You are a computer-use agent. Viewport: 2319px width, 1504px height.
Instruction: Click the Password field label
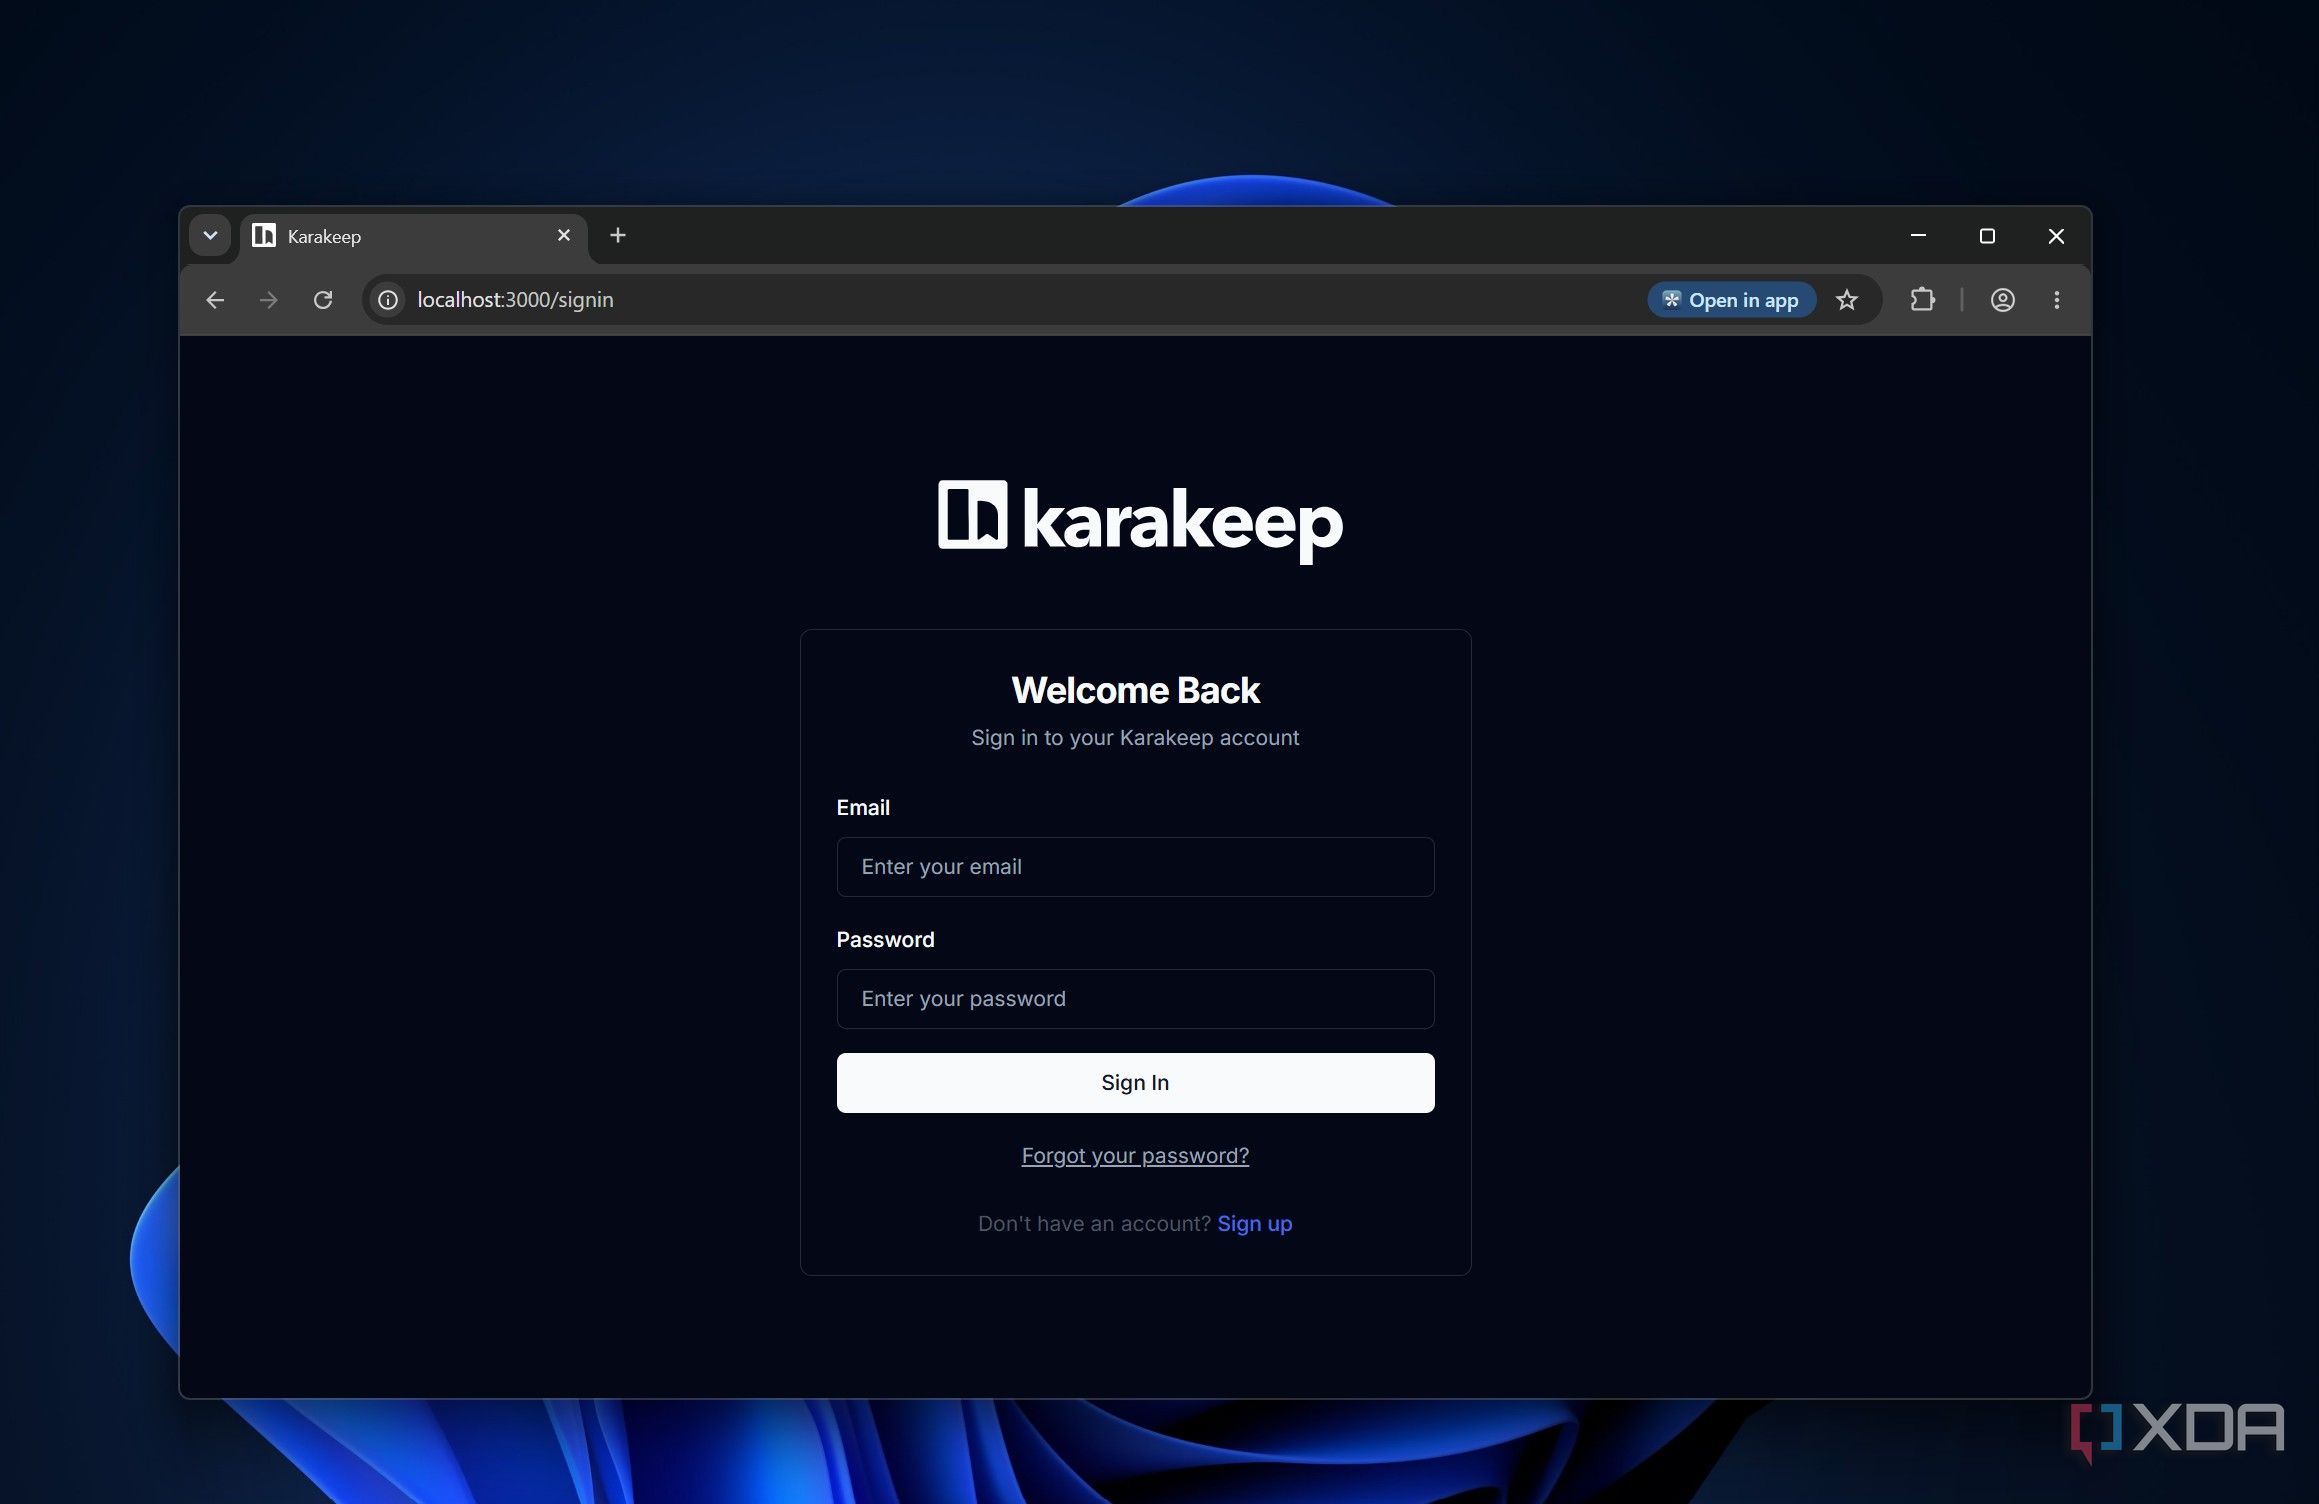[885, 940]
